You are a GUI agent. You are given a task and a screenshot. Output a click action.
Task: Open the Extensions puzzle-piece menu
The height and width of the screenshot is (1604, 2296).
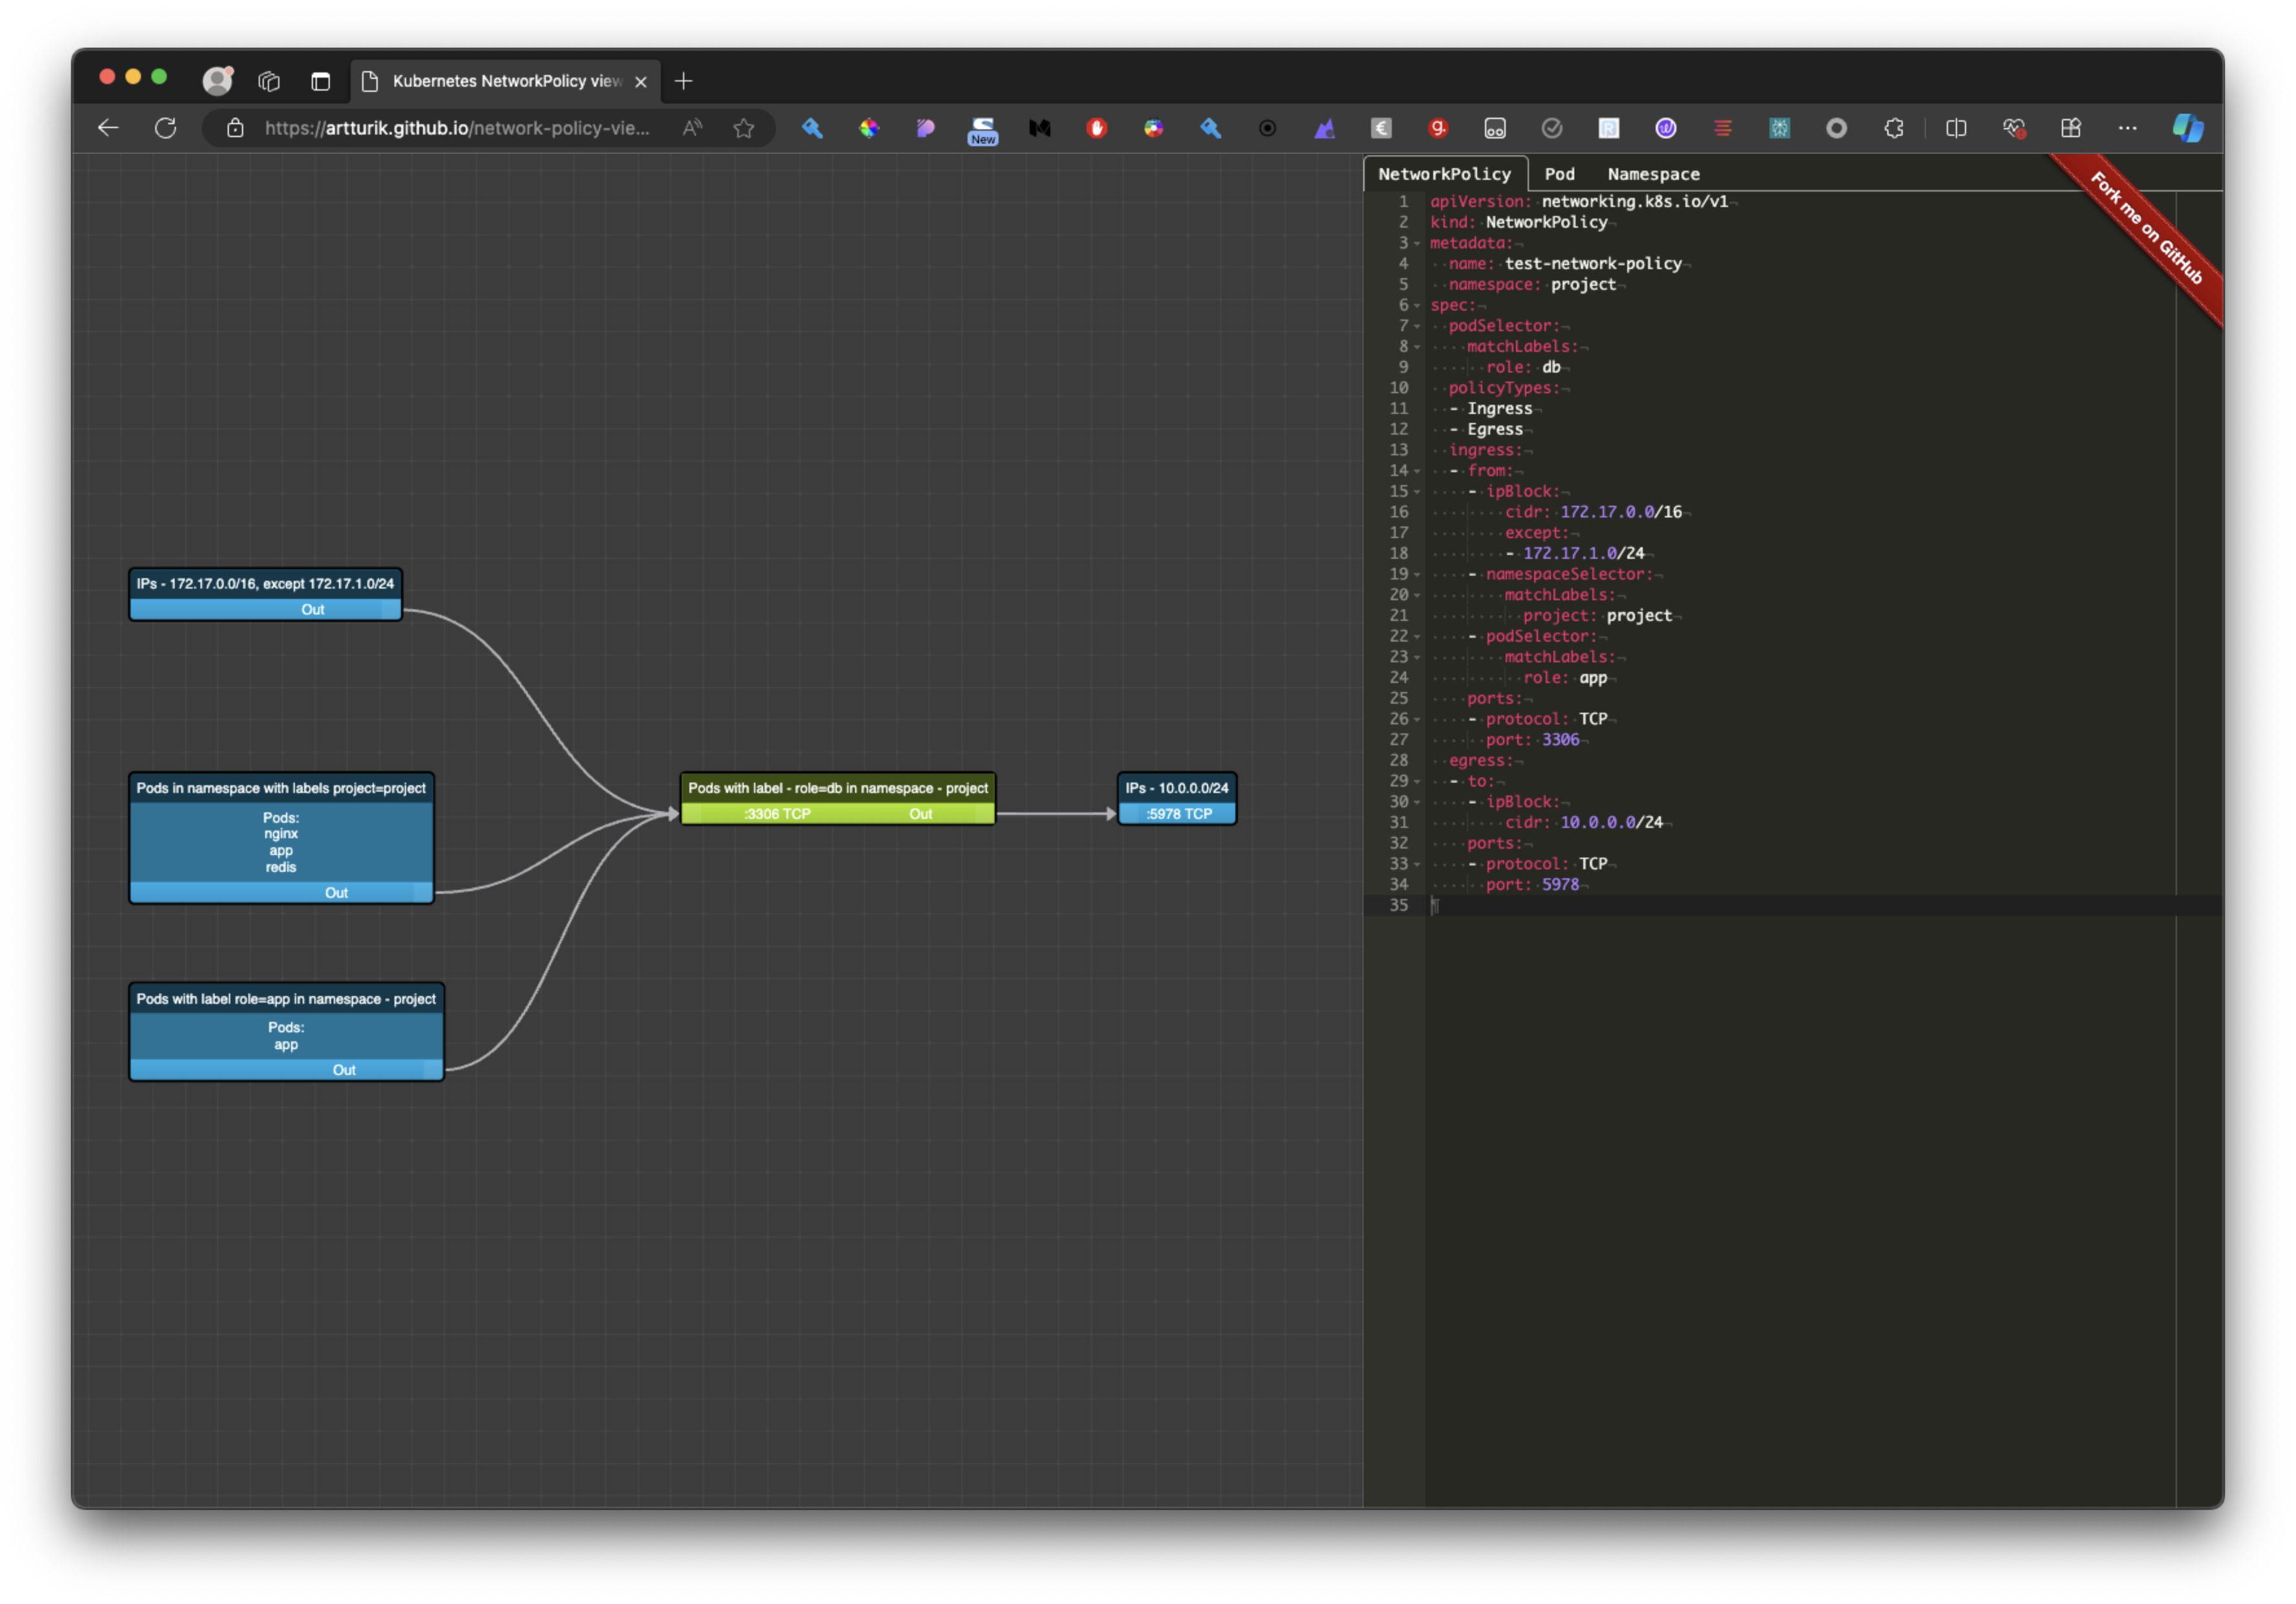[1893, 128]
